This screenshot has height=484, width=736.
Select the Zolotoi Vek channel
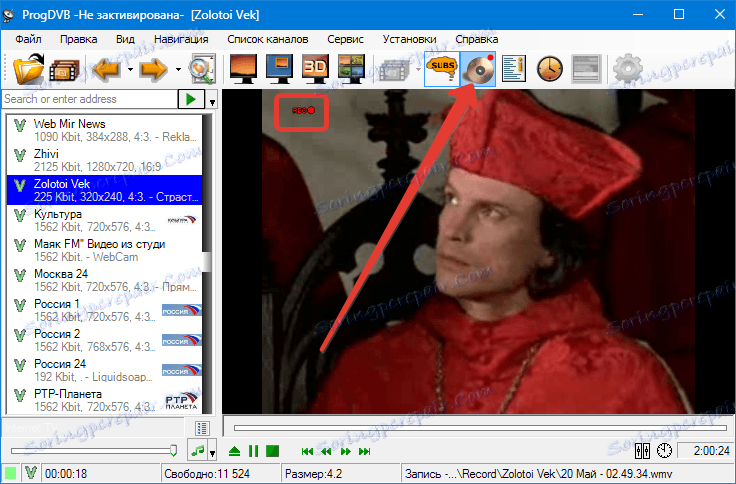click(x=105, y=190)
